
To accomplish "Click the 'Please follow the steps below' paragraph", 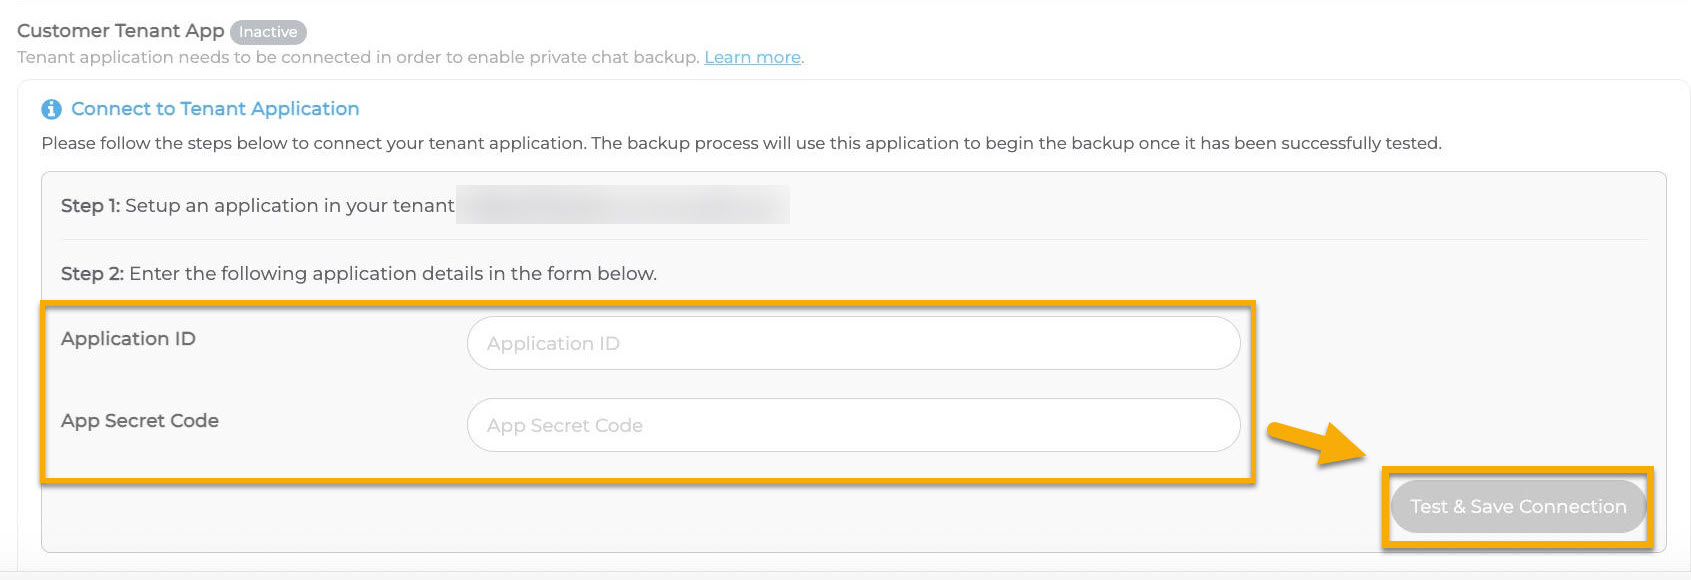I will coord(740,143).
